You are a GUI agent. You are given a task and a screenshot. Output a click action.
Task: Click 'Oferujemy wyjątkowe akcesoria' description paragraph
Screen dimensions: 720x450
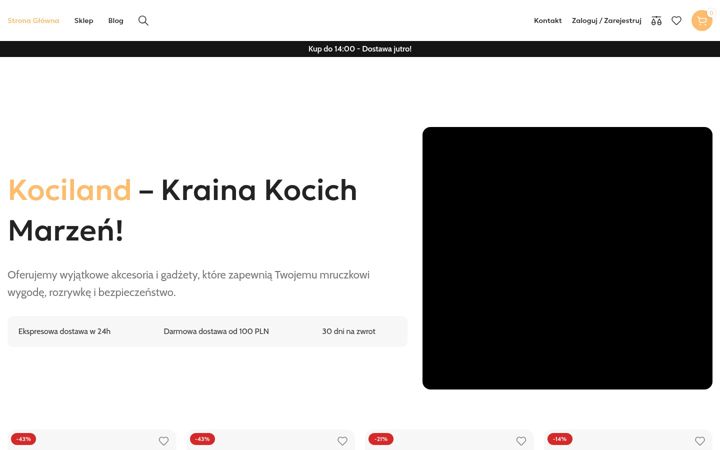tap(188, 283)
